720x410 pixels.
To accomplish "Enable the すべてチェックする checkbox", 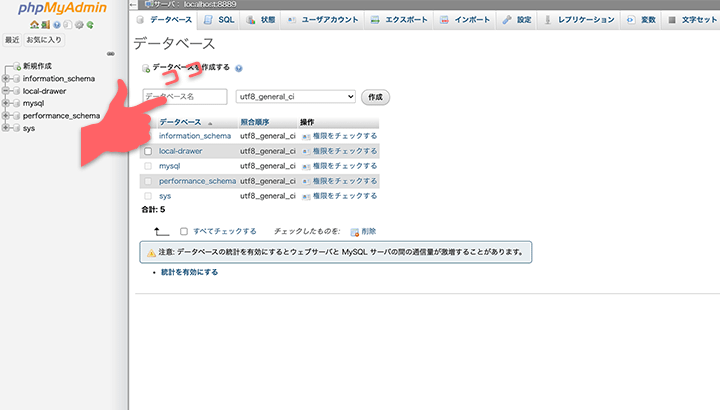I will [184, 231].
